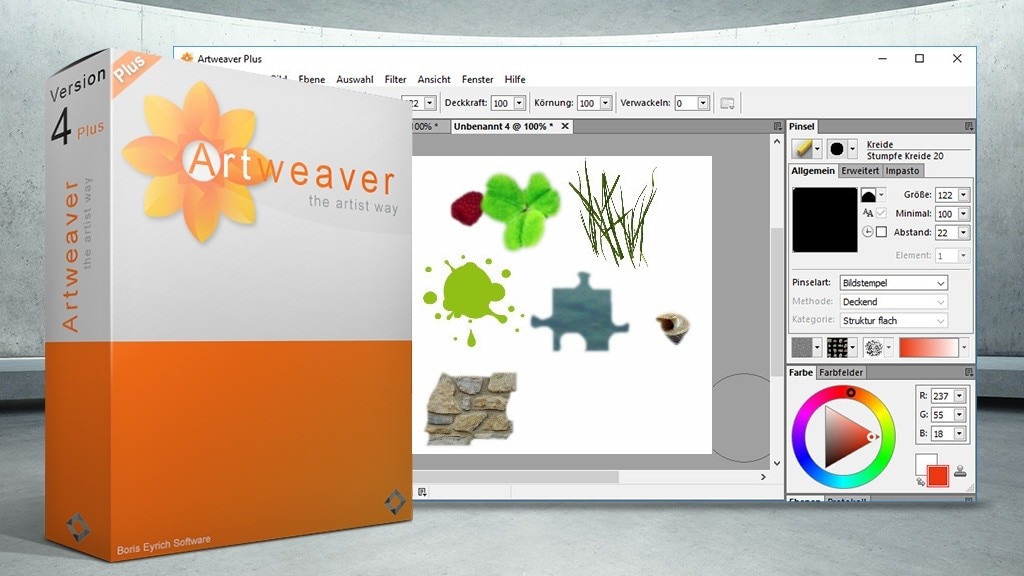1024x576 pixels.
Task: Click the Artweaver app icon in title bar
Action: [187, 58]
